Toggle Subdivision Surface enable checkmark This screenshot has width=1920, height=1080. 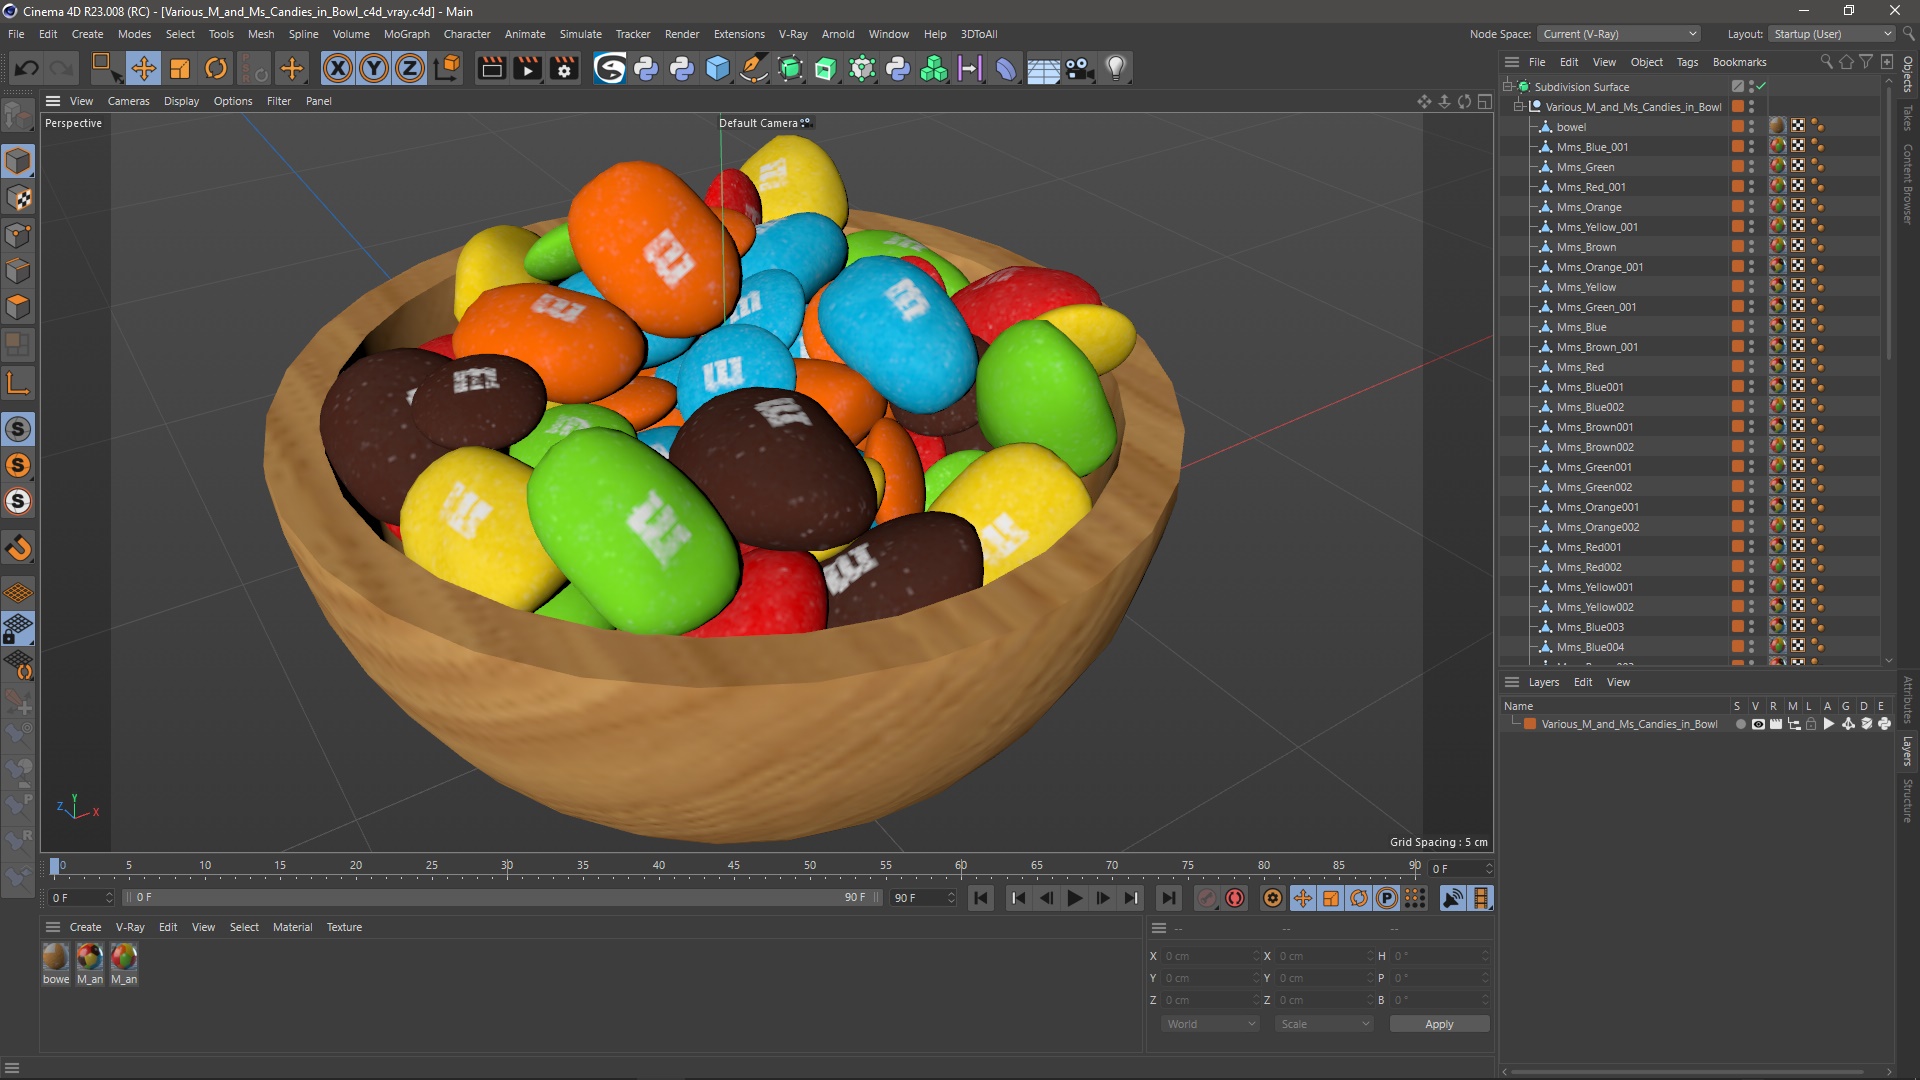point(1761,87)
